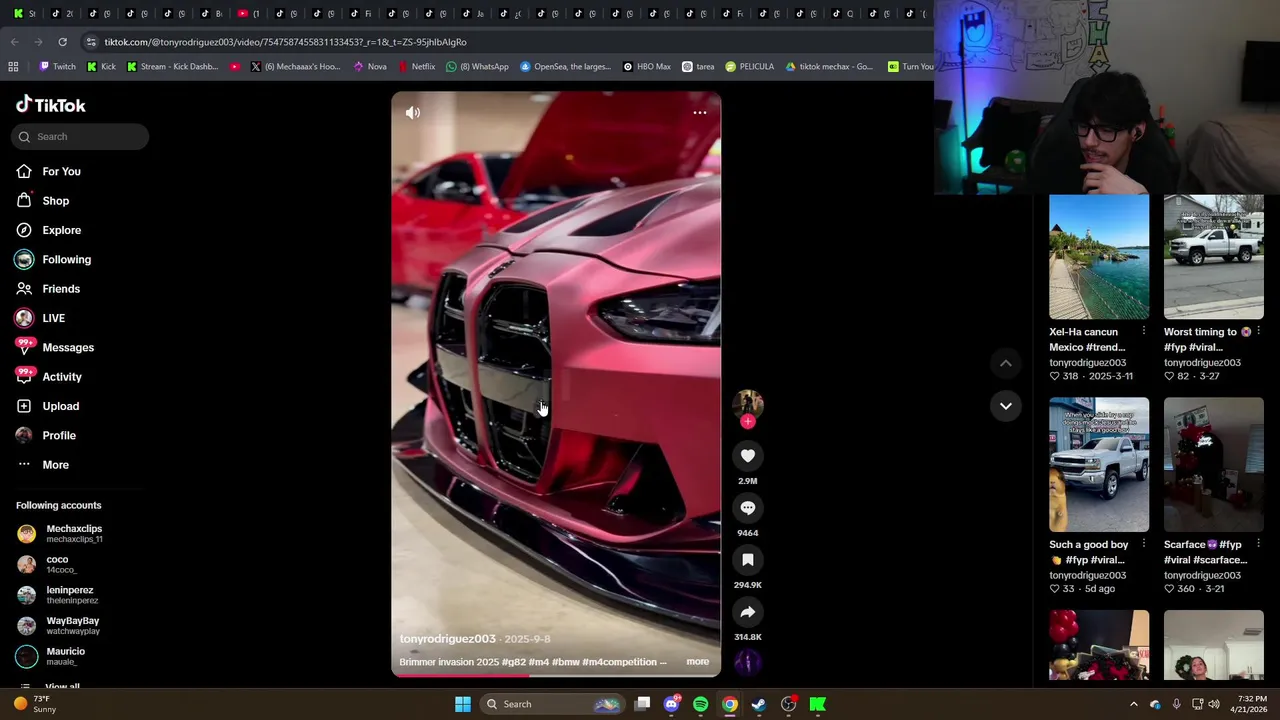Open the Stream - Kick Dashboard bookmark

pyautogui.click(x=171, y=67)
